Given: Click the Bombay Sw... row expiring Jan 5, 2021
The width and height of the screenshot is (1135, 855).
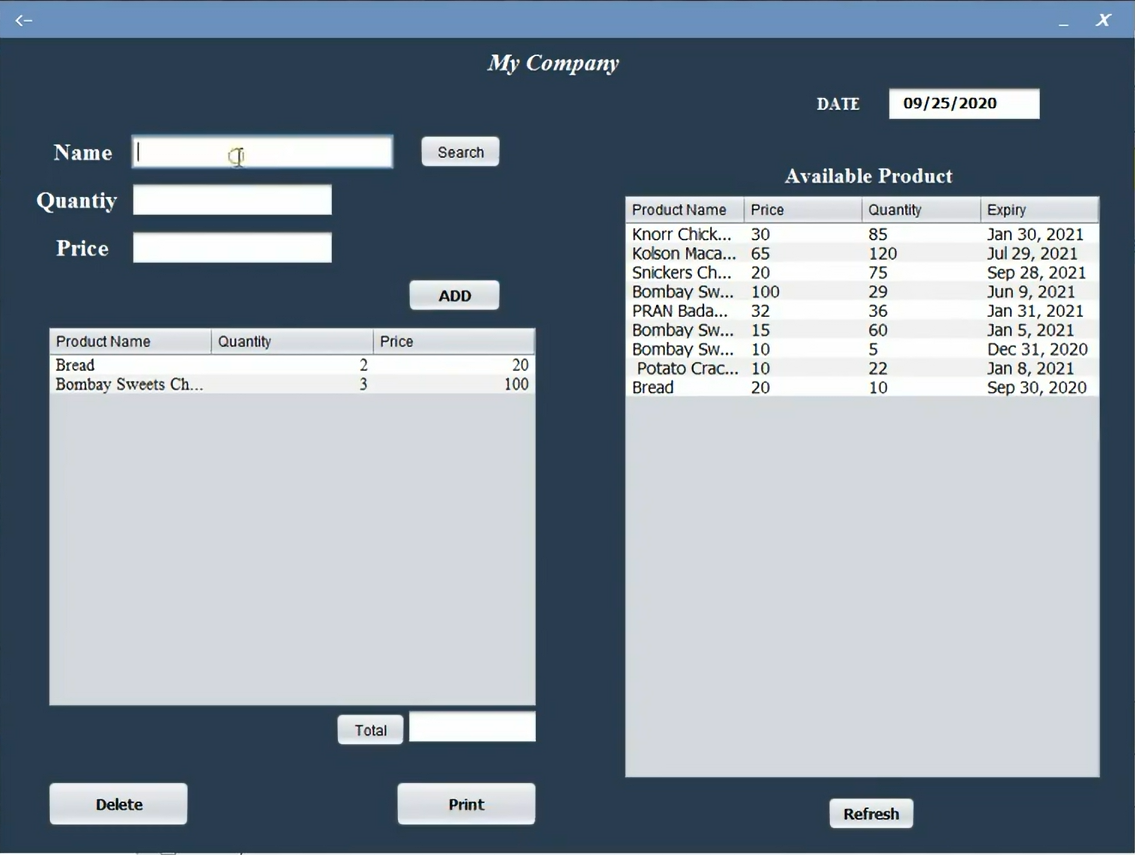Looking at the screenshot, I should click(862, 330).
